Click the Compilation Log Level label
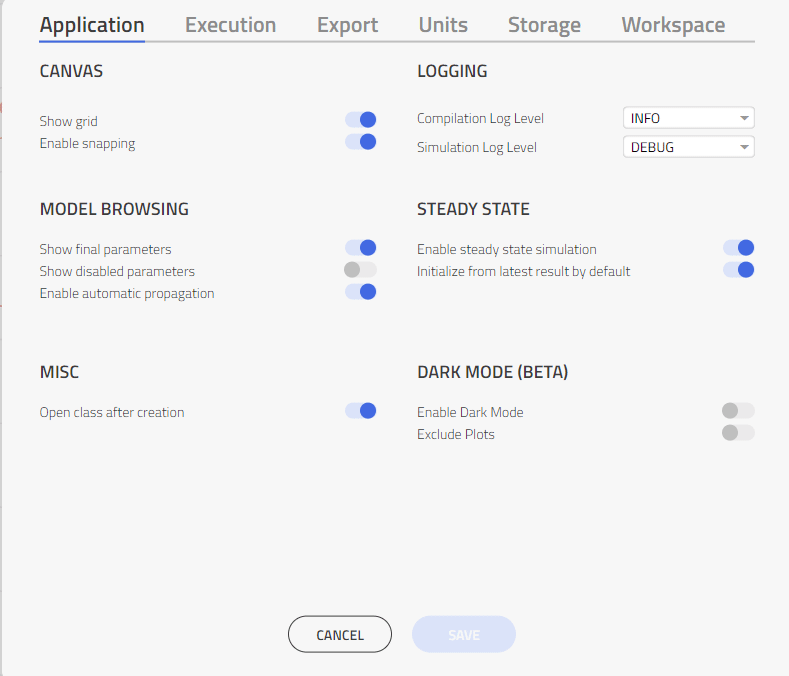Screen dimensions: 789x676 481,119
